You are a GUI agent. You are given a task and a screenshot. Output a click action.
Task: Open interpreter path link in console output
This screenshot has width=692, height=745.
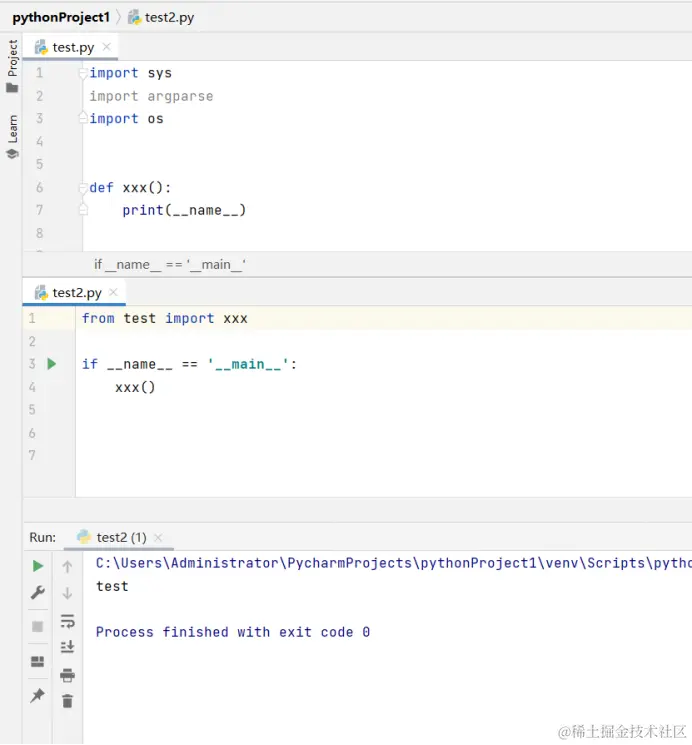point(394,563)
